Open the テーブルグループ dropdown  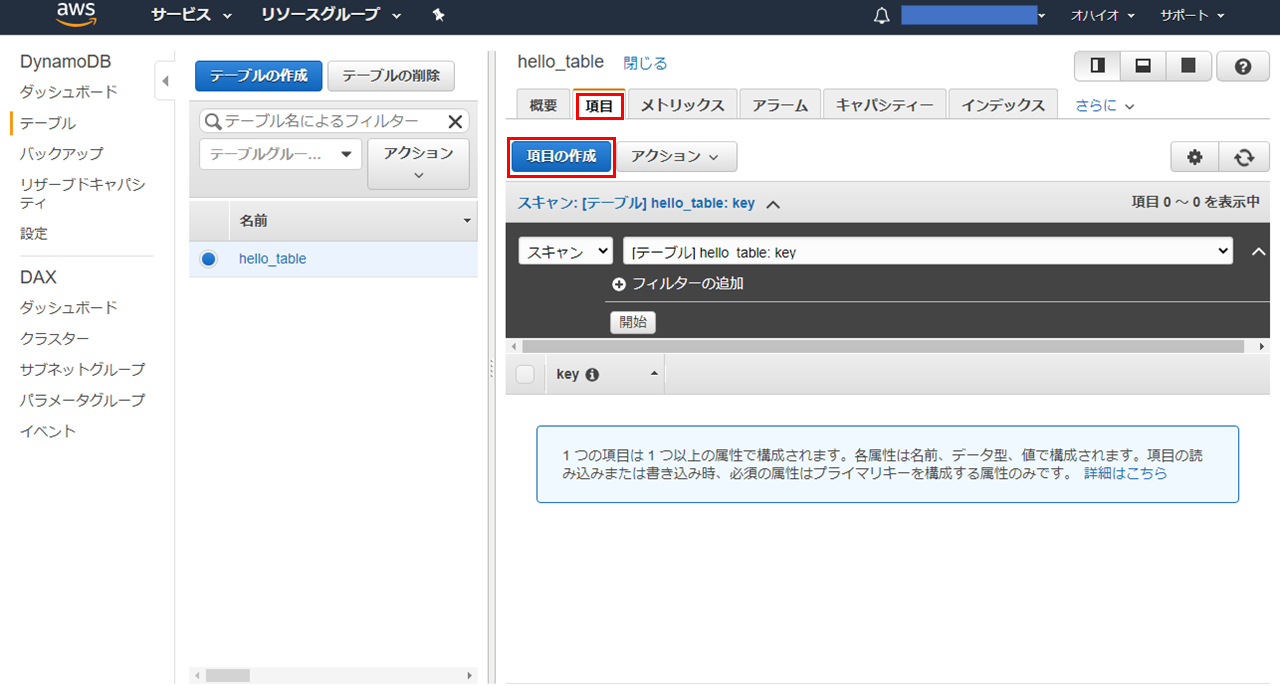tap(281, 154)
